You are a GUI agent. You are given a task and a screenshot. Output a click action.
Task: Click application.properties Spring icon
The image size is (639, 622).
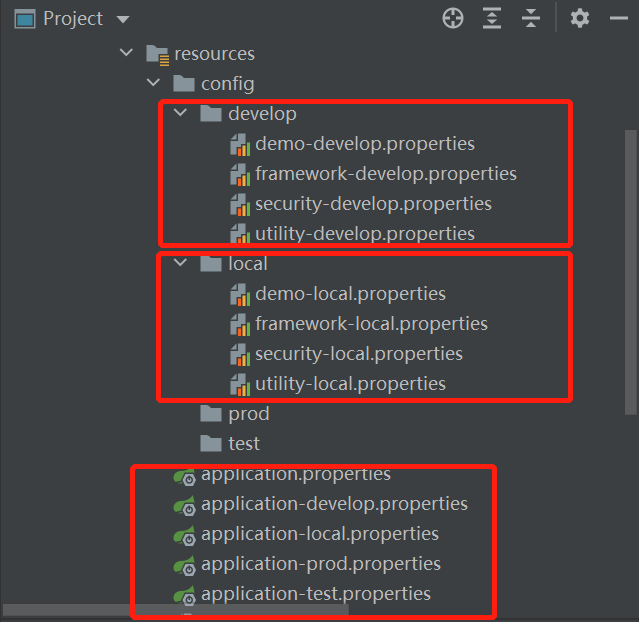pos(185,477)
